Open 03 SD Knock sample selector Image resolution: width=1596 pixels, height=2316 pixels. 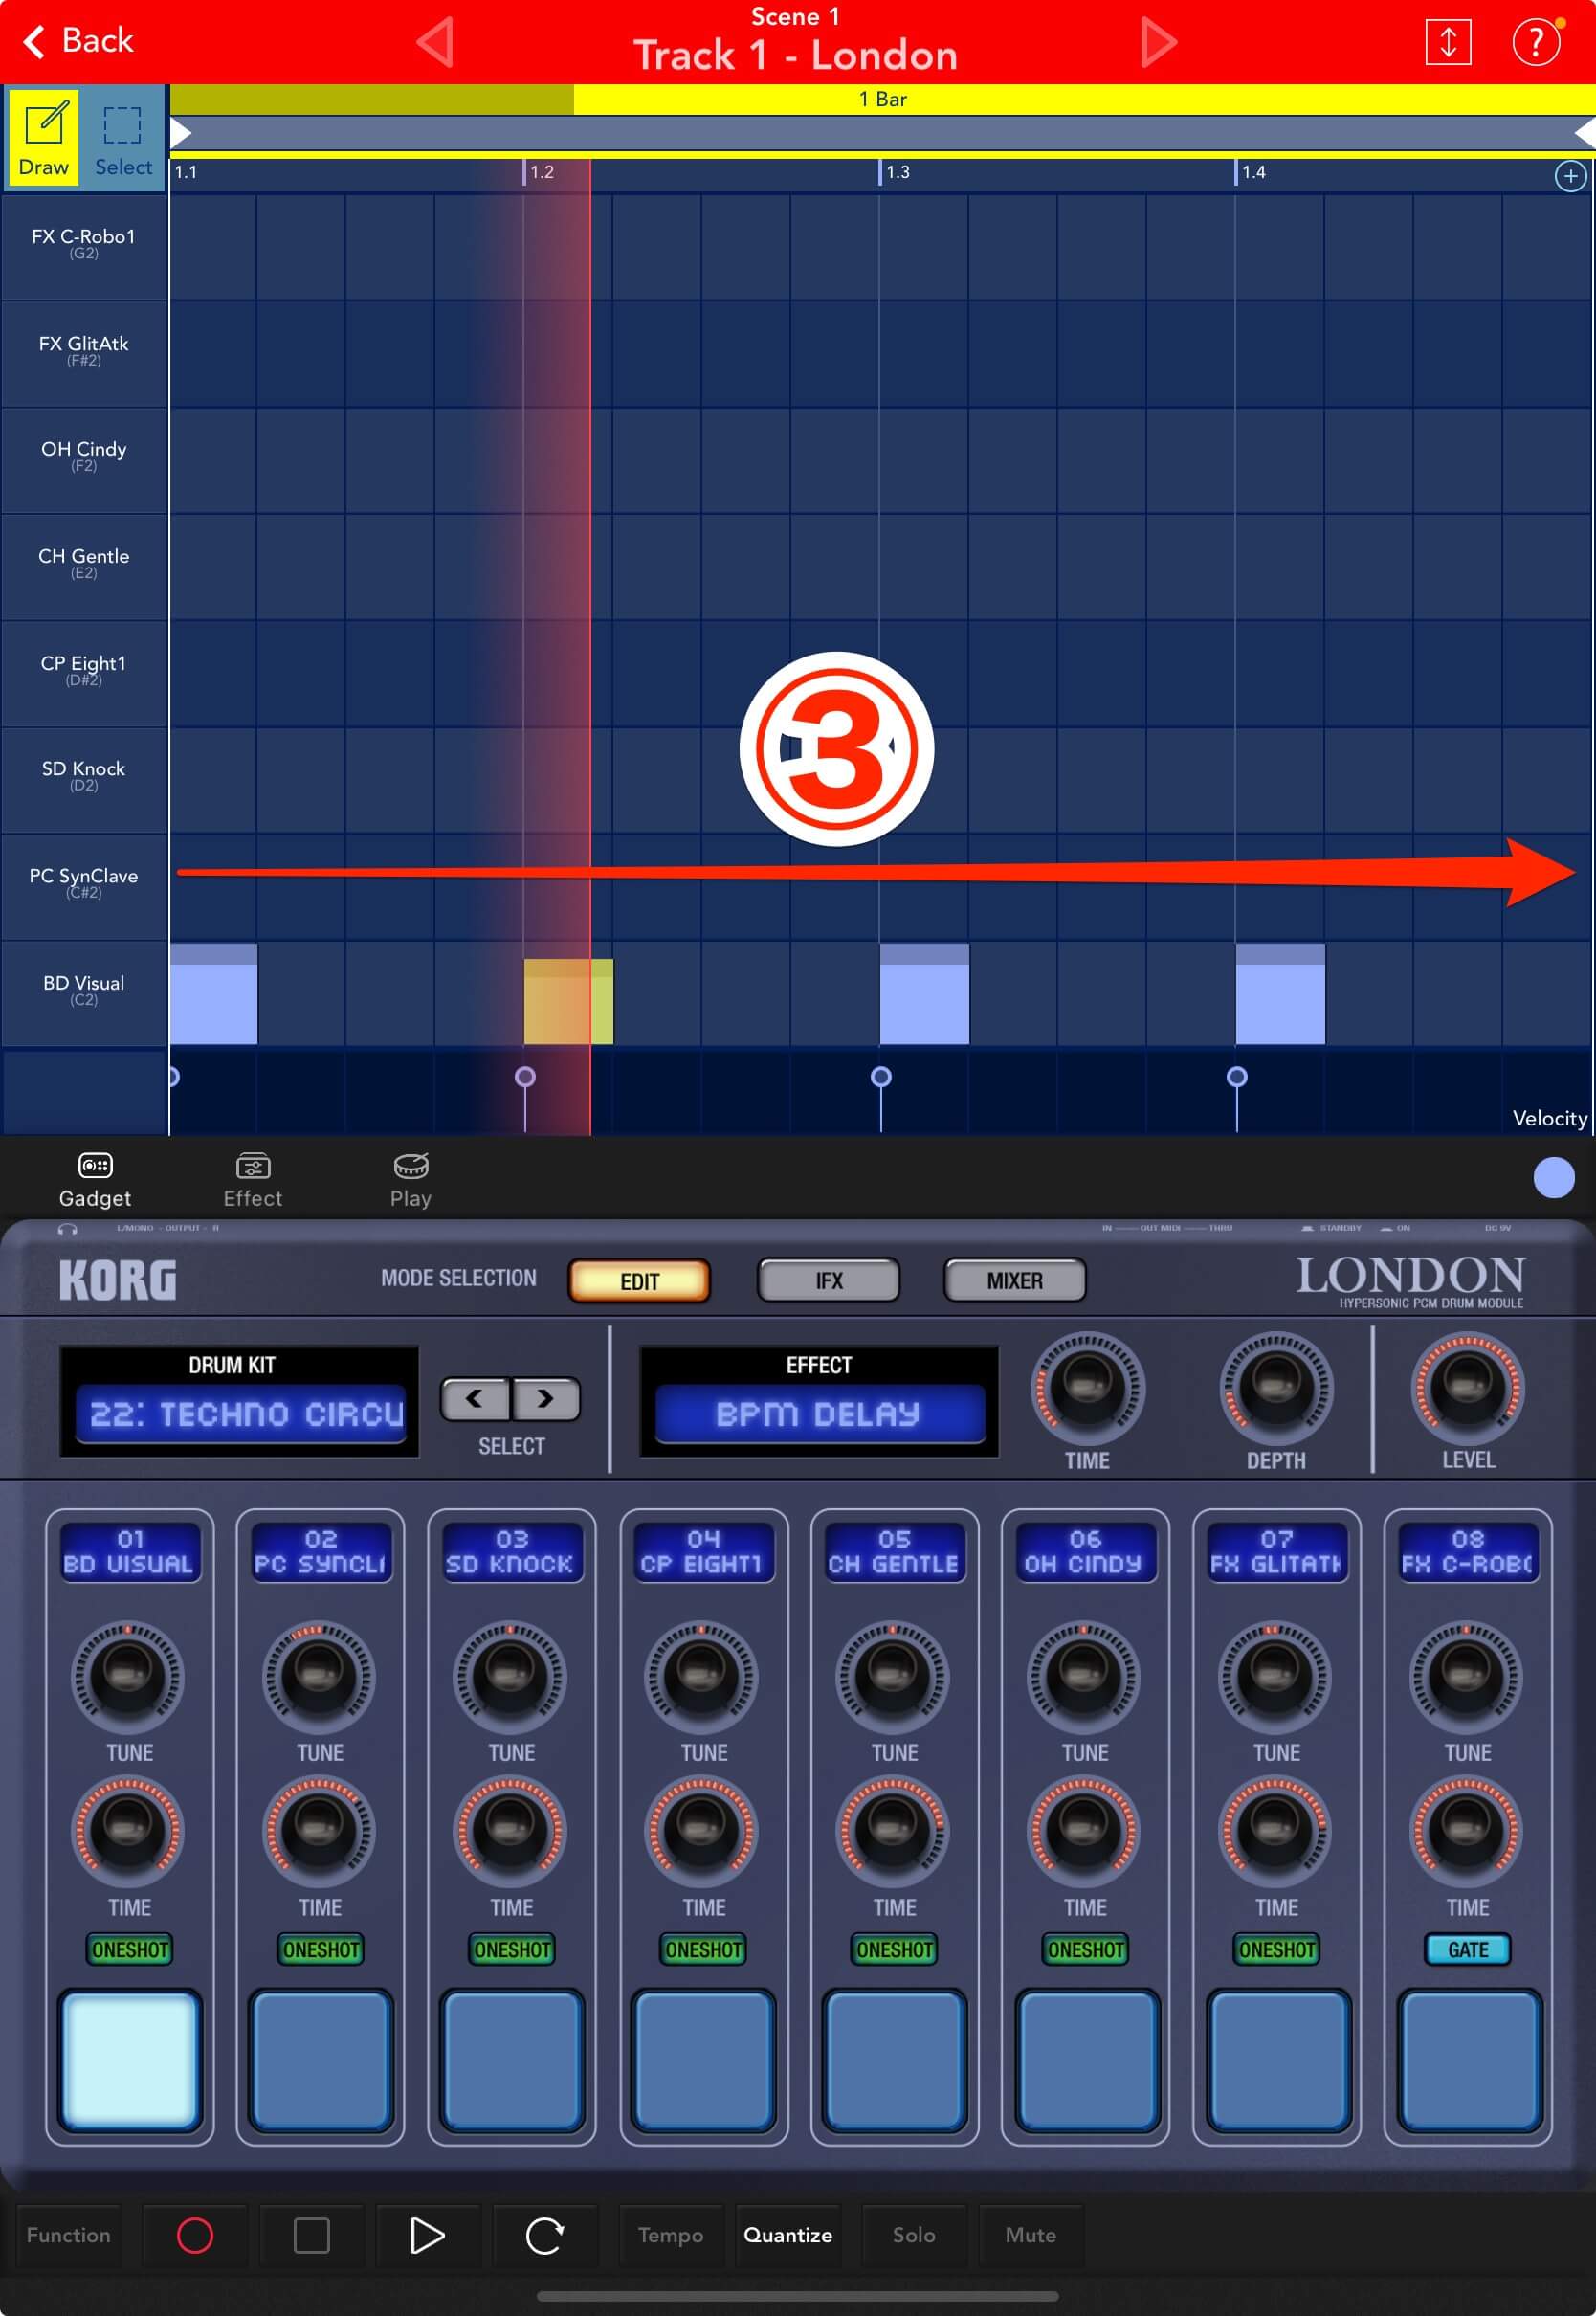(x=511, y=1552)
